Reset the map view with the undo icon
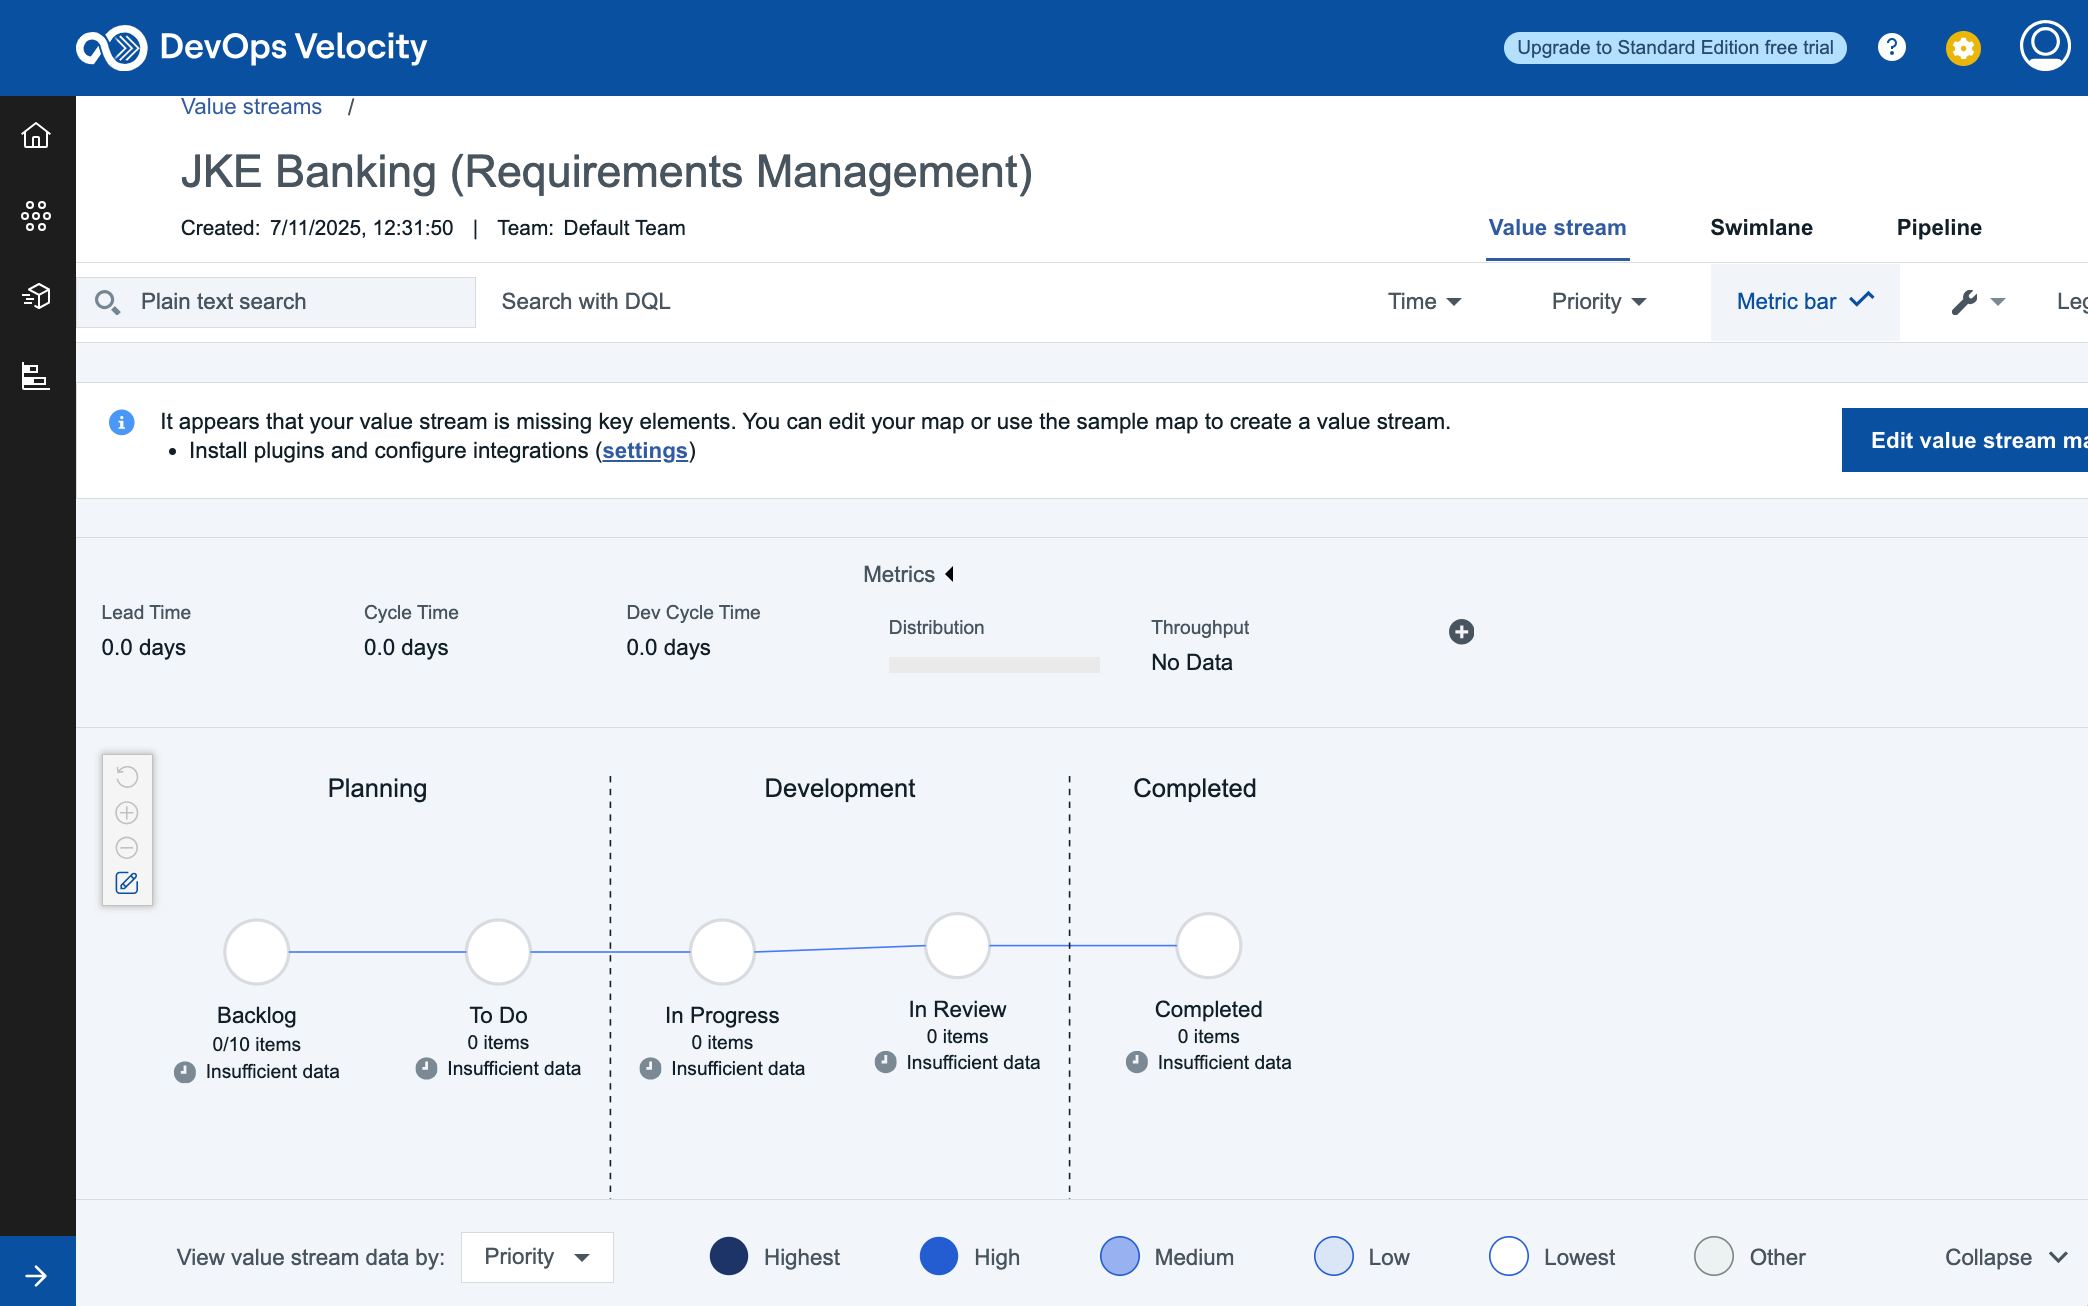 (x=127, y=777)
